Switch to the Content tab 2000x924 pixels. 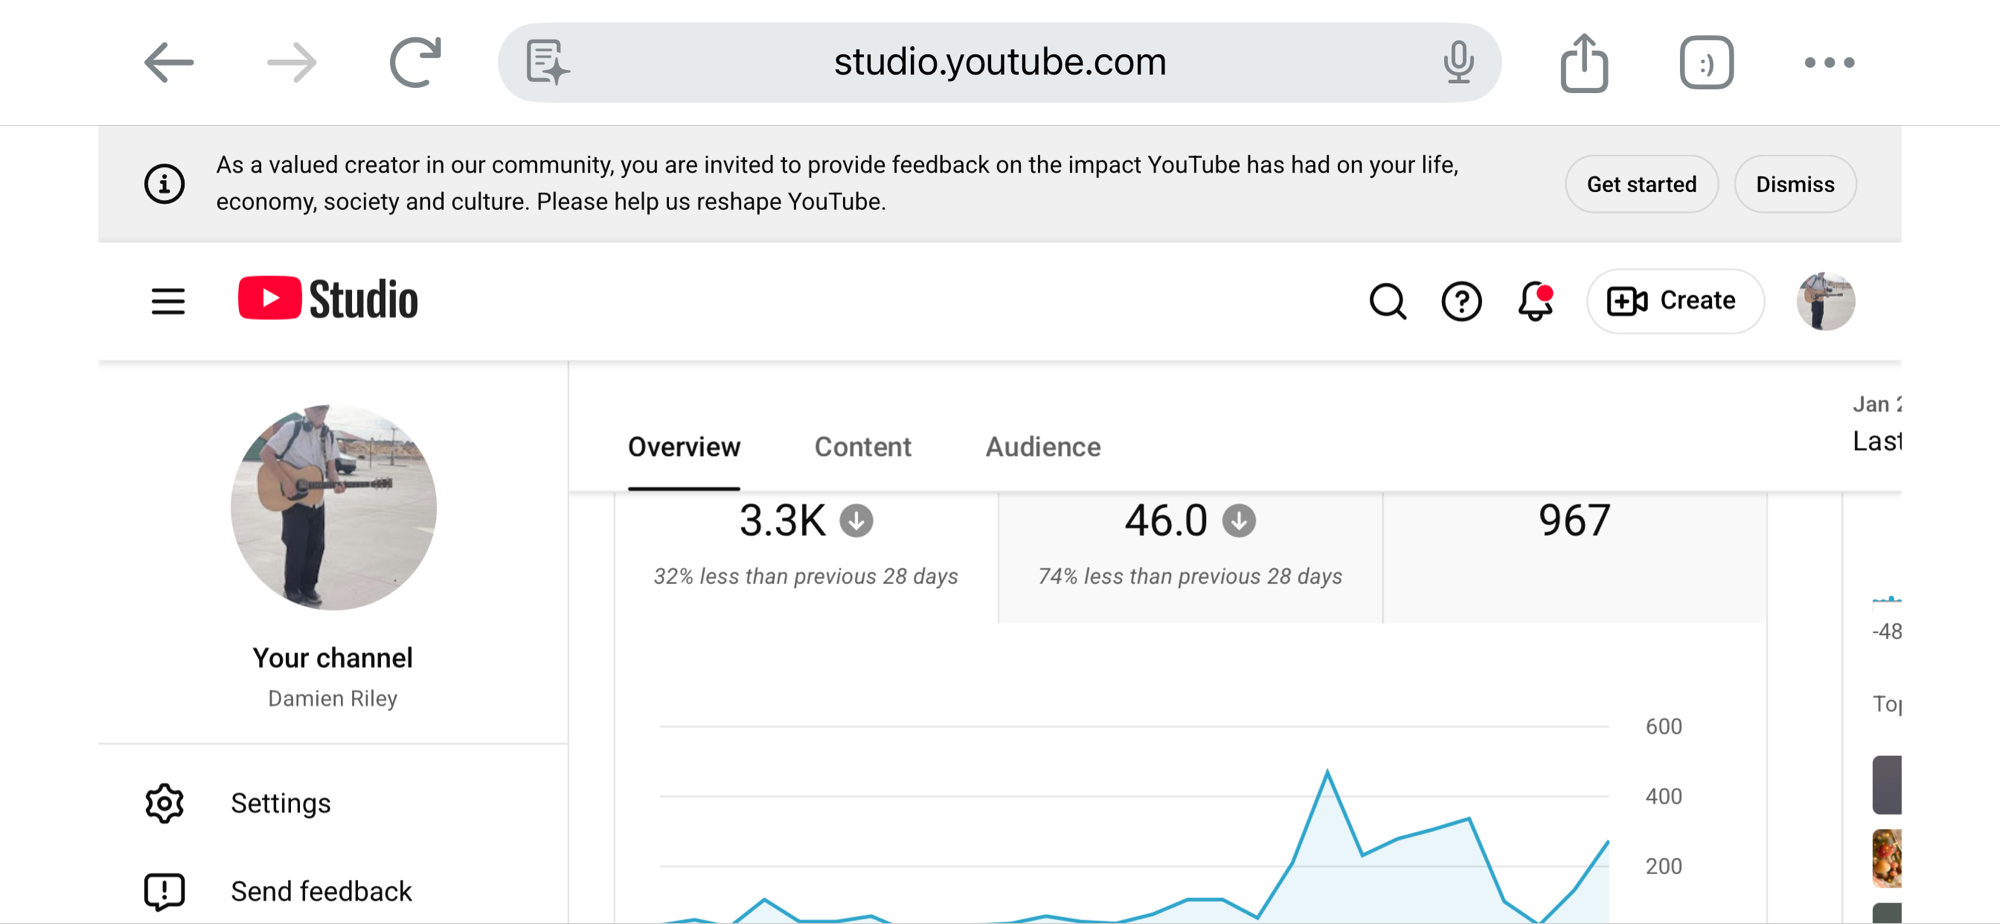click(x=862, y=447)
